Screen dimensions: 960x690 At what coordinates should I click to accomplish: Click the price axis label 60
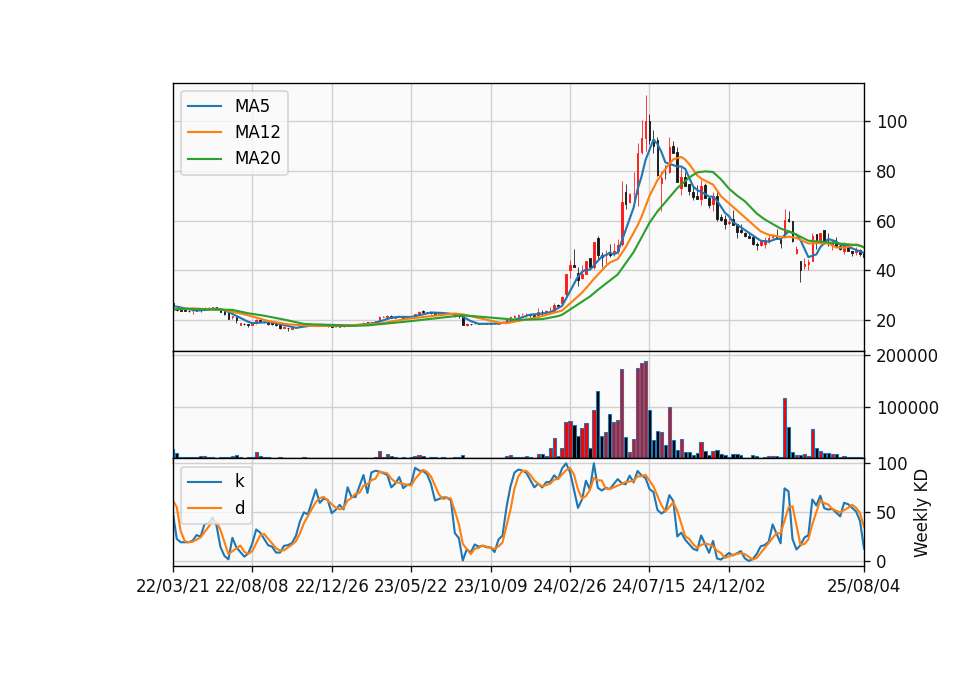tap(887, 222)
